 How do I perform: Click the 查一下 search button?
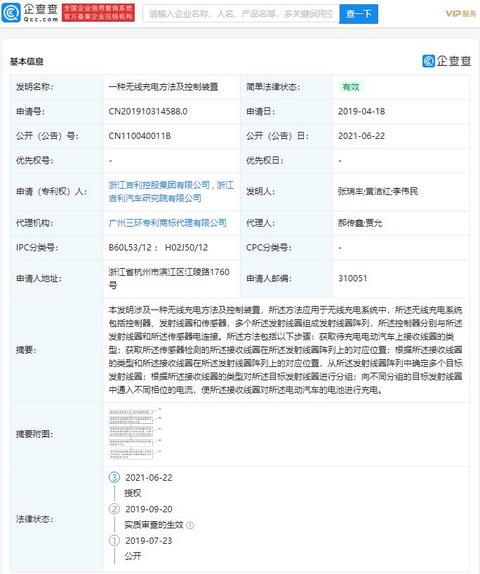(x=358, y=14)
